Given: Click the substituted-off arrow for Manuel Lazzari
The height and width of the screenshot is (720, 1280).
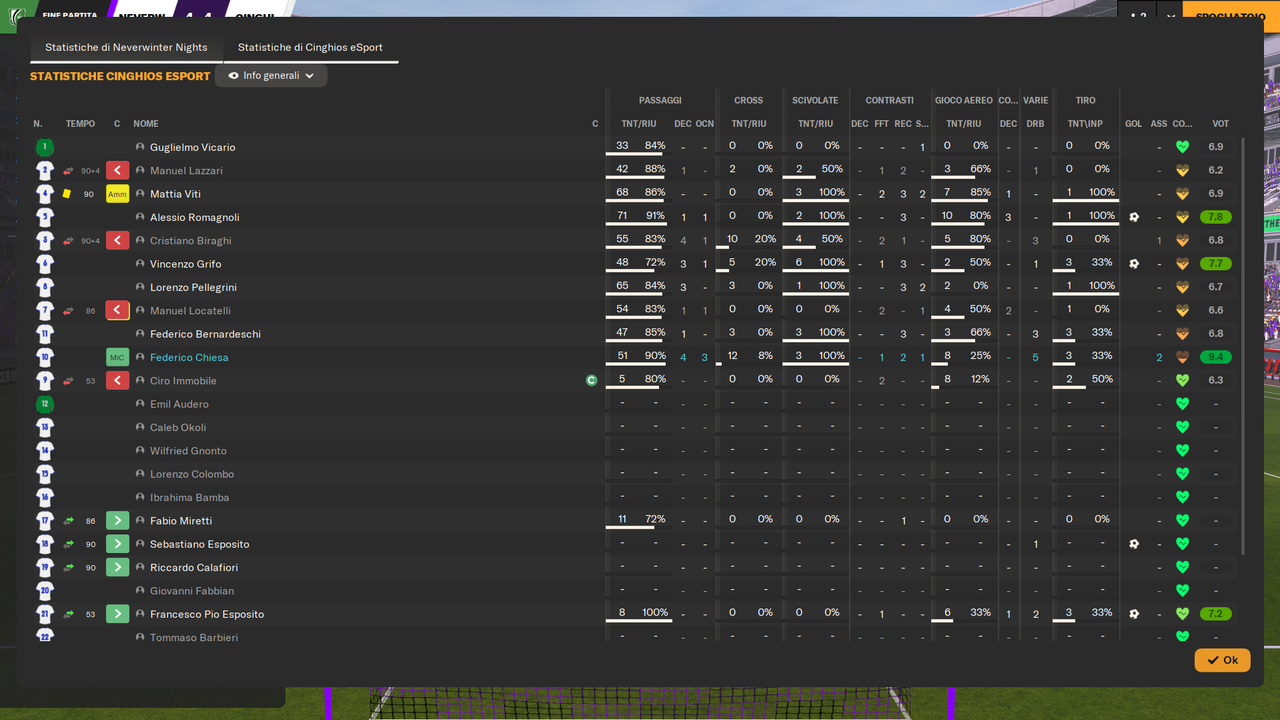Looking at the screenshot, I should pyautogui.click(x=117, y=171).
